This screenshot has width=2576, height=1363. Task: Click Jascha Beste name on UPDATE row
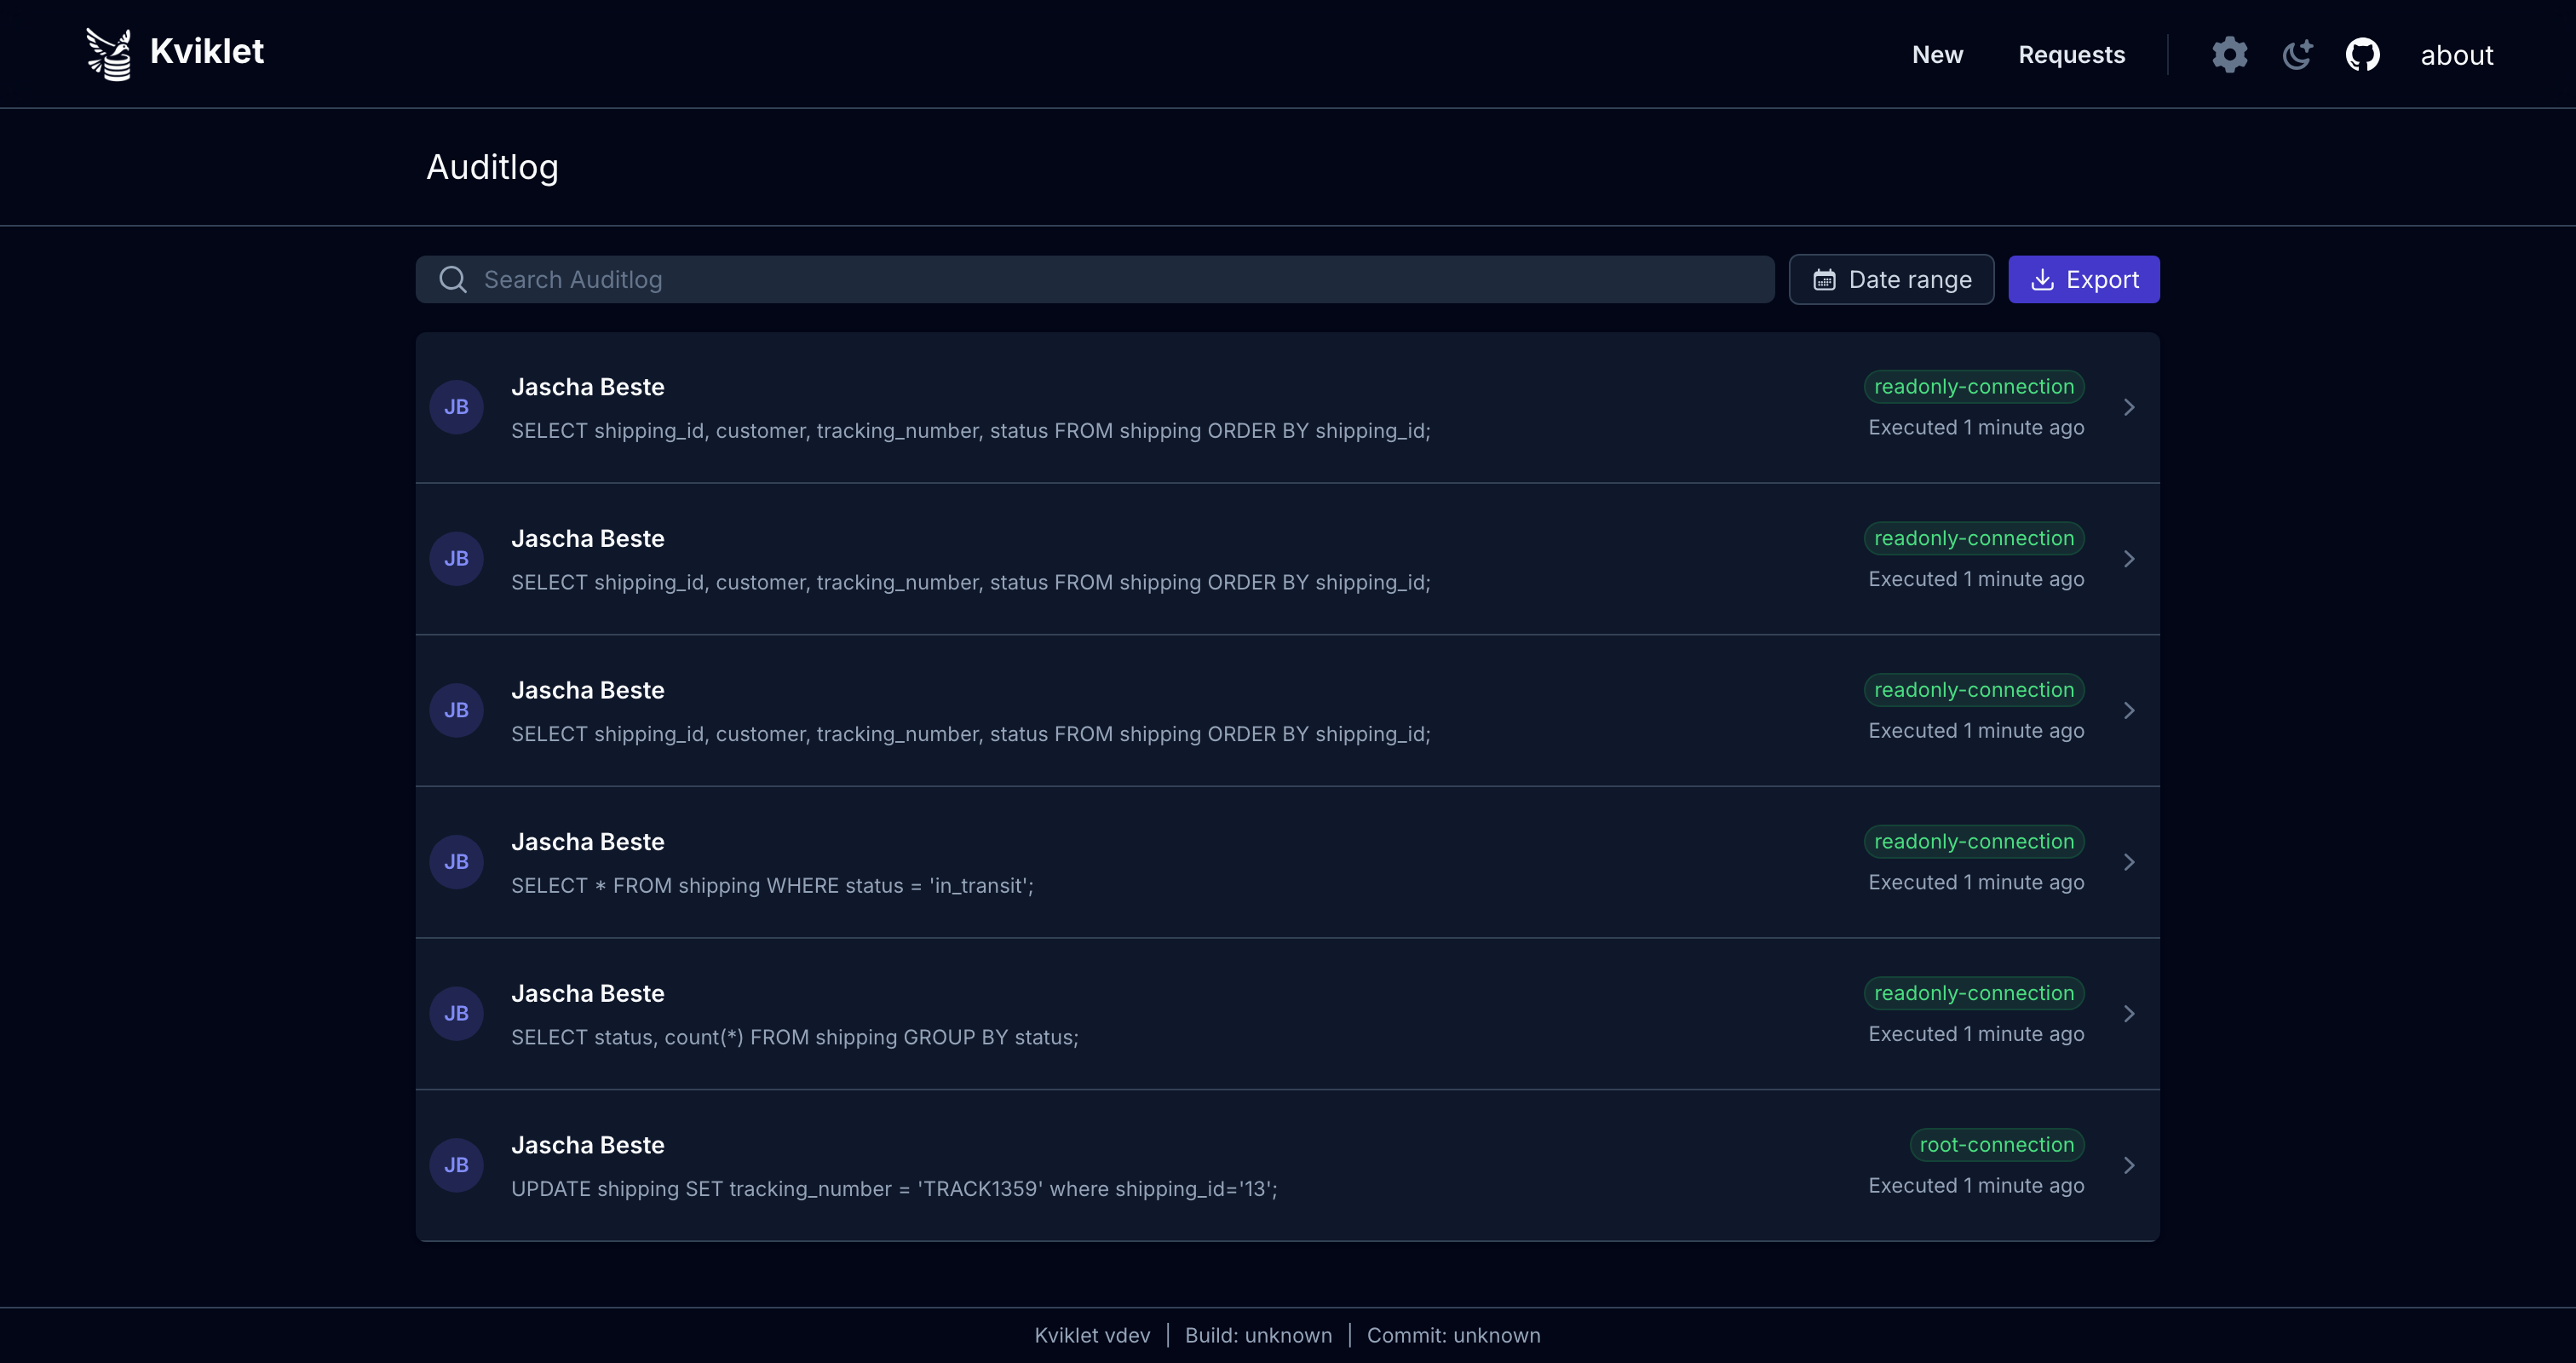pos(588,1145)
